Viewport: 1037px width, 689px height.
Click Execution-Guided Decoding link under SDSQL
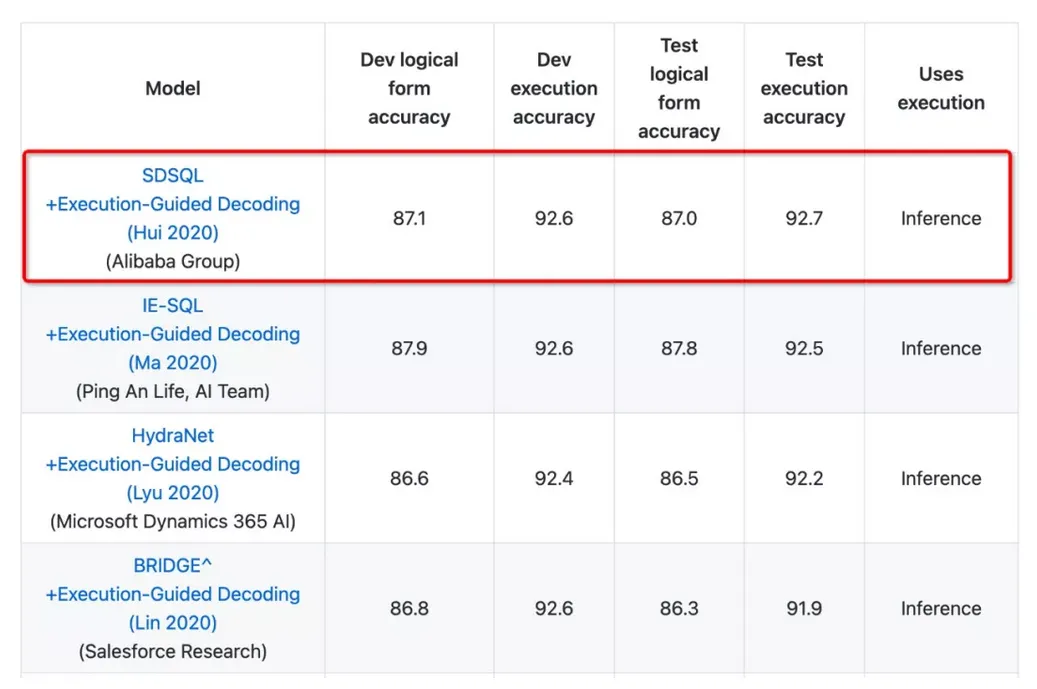[173, 204]
